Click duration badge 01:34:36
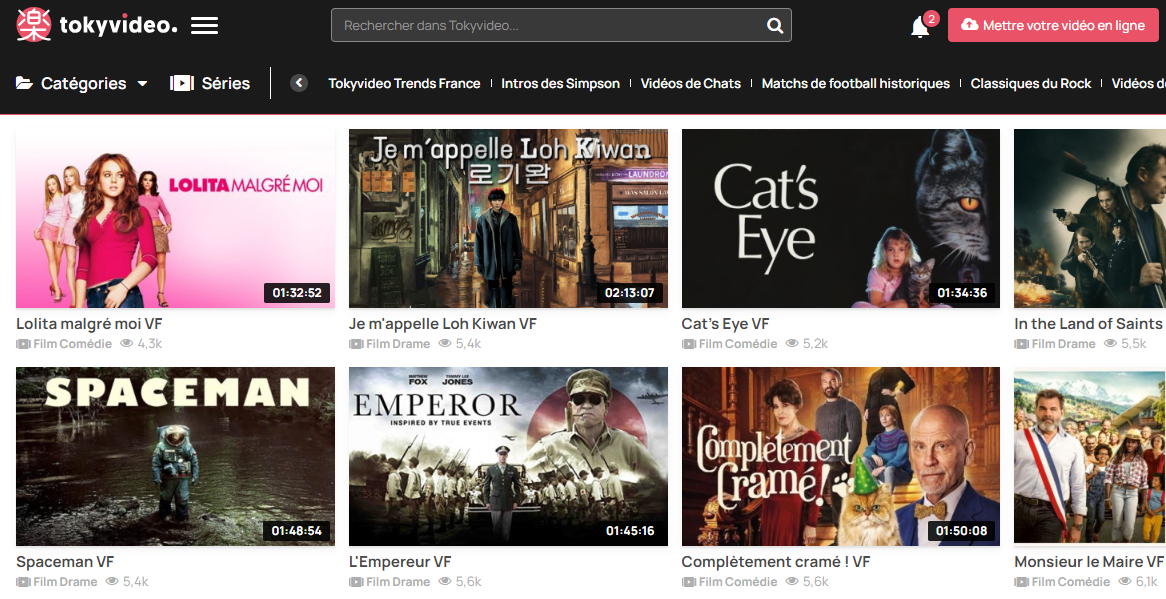1166x599 pixels. (962, 293)
